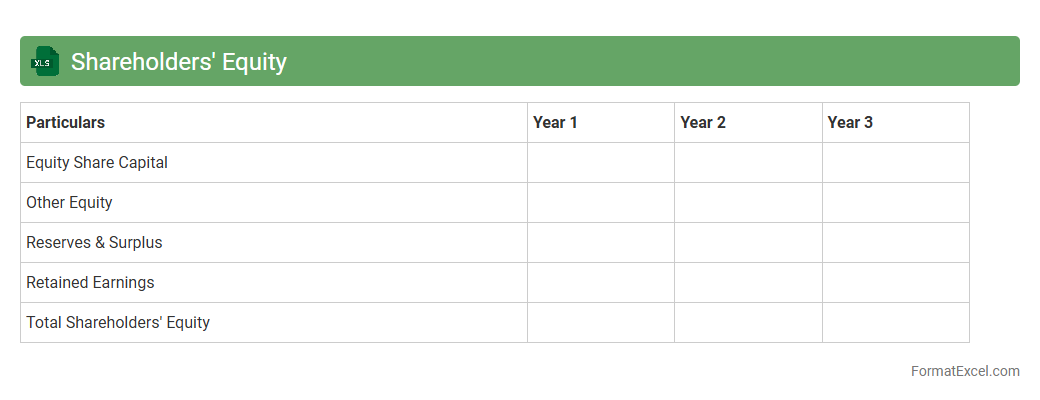Click the Retained Earnings row label
The image size is (1040, 400).
tap(90, 282)
